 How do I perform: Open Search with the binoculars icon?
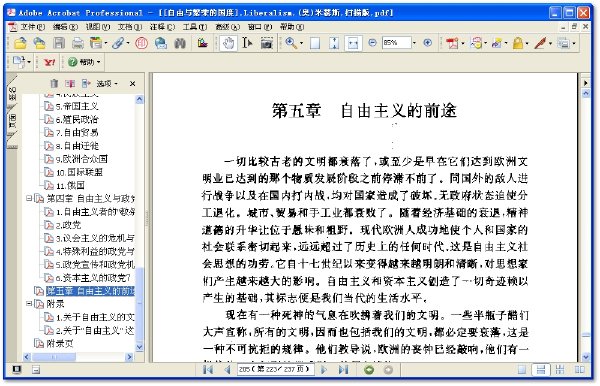[180, 43]
